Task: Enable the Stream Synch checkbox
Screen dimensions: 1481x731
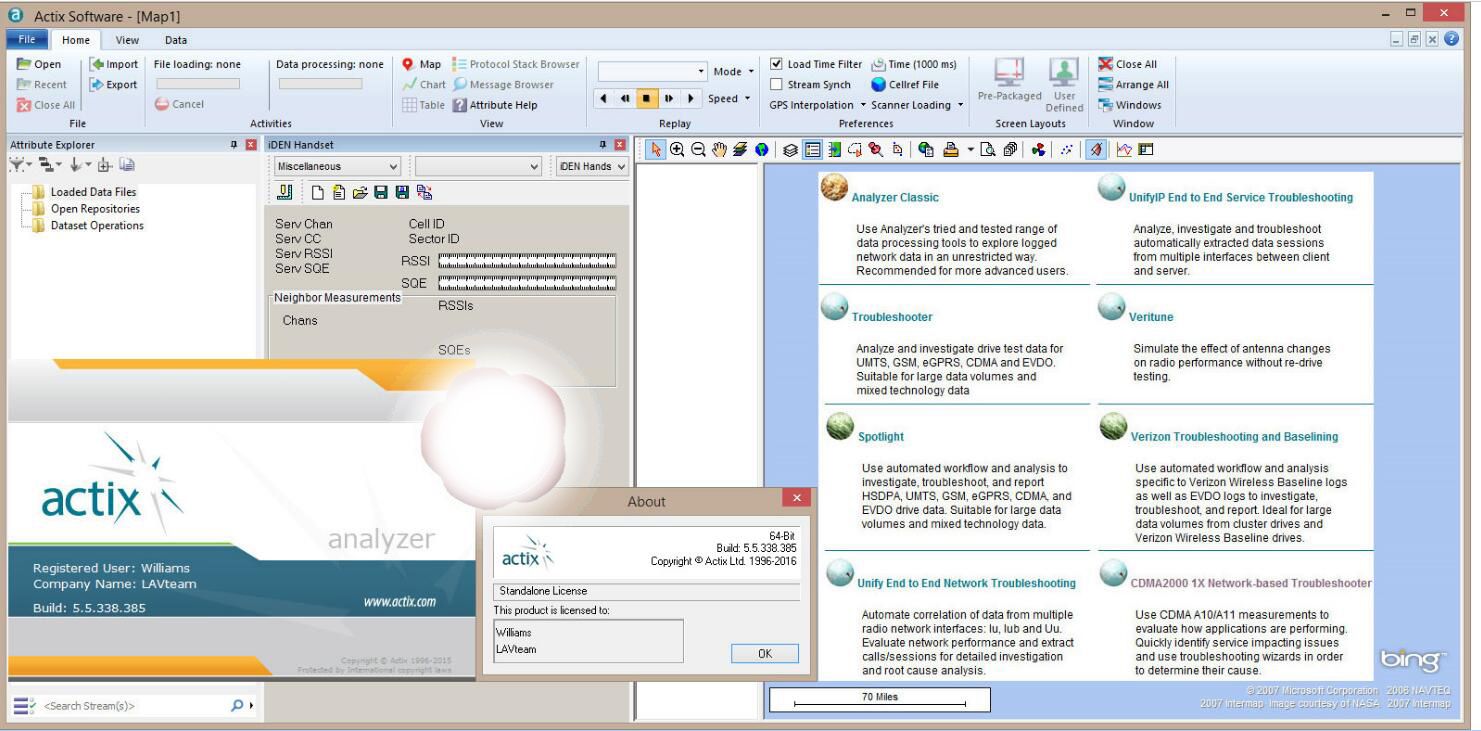Action: pyautogui.click(x=778, y=85)
